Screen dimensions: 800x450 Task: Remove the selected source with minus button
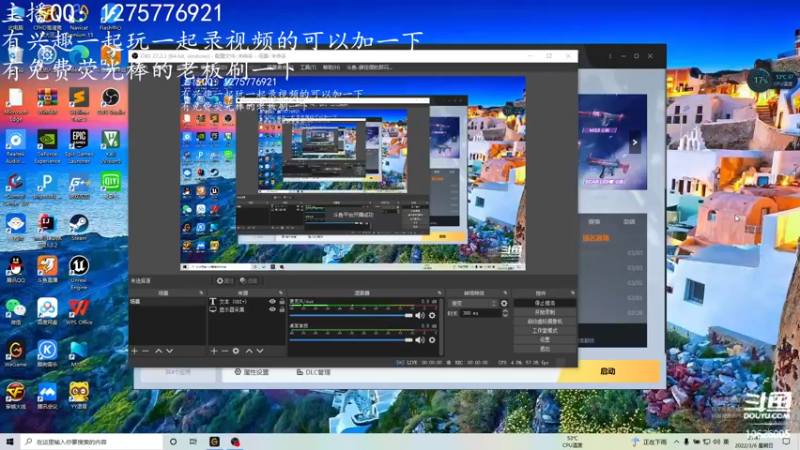224,351
